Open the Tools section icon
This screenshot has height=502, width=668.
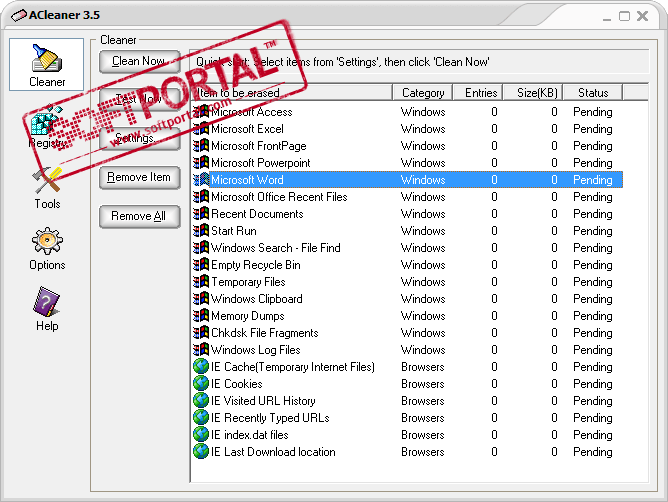pos(47,179)
